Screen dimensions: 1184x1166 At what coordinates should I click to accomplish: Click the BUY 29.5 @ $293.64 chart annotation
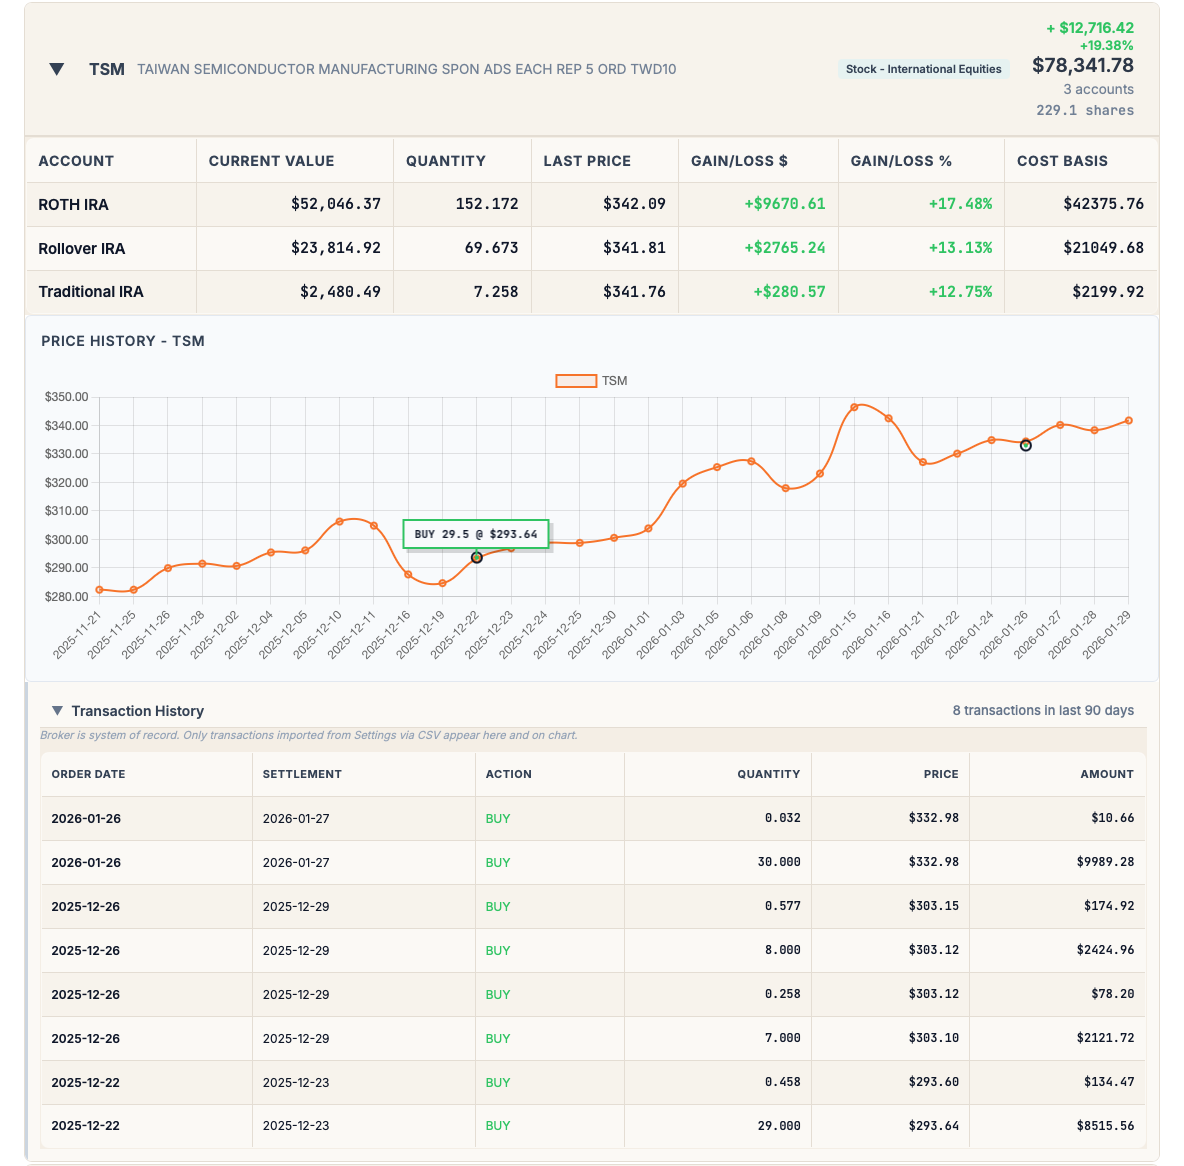click(x=476, y=534)
